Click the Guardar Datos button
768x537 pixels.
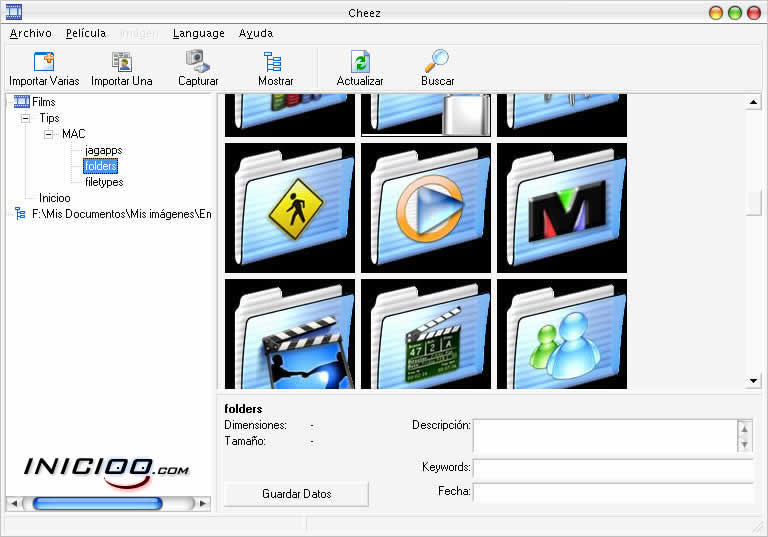tap(296, 493)
